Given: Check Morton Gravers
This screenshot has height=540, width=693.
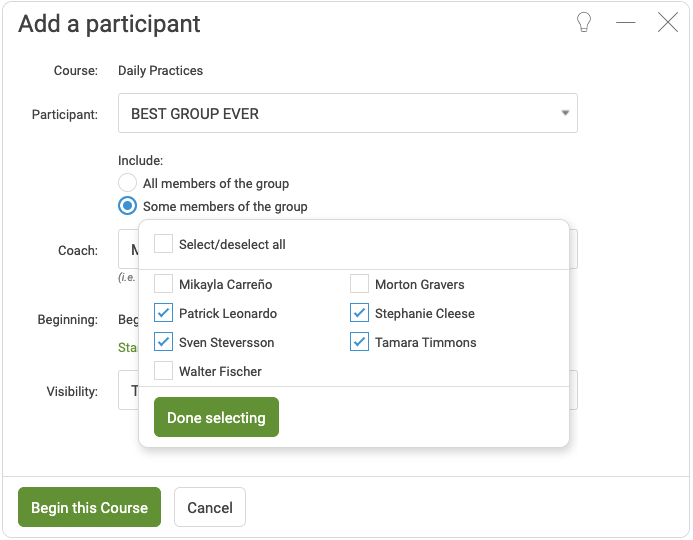Looking at the screenshot, I should click(x=359, y=284).
